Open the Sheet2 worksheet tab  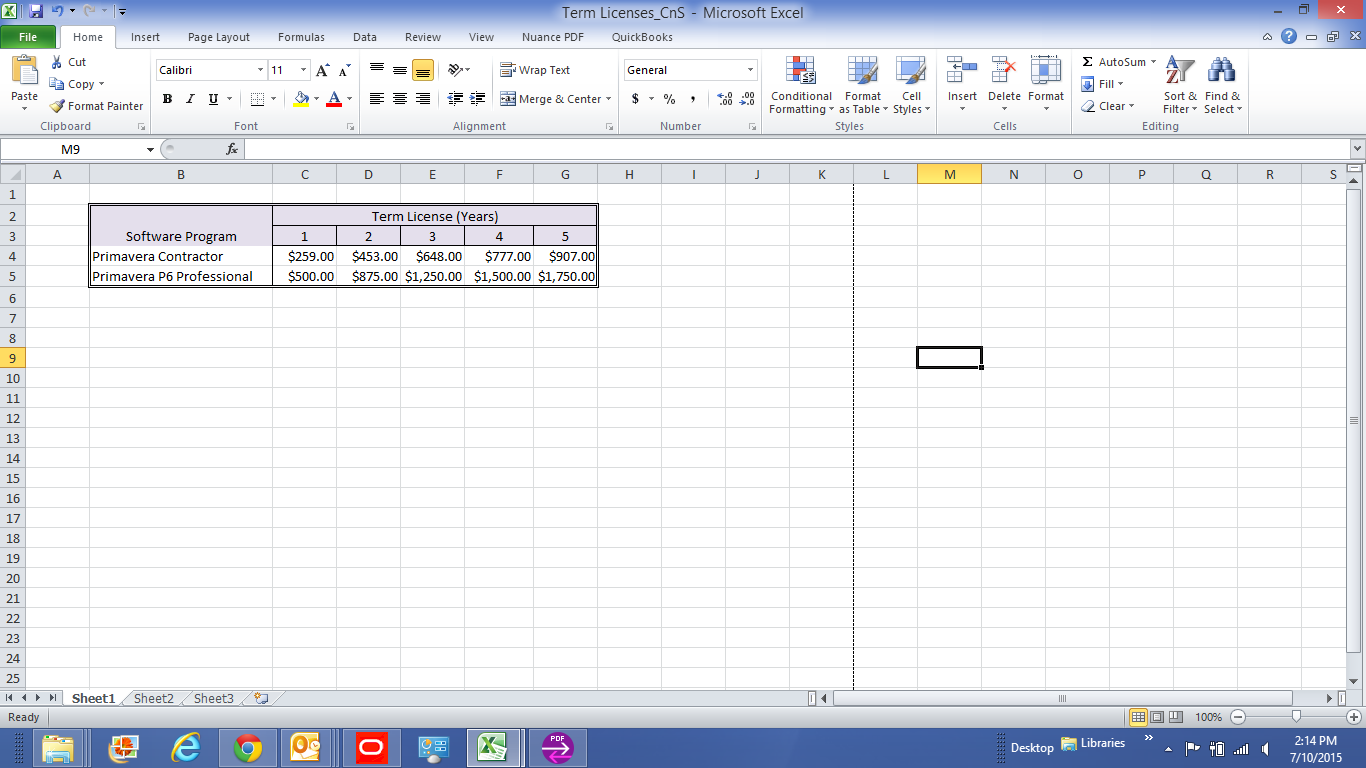(x=154, y=699)
